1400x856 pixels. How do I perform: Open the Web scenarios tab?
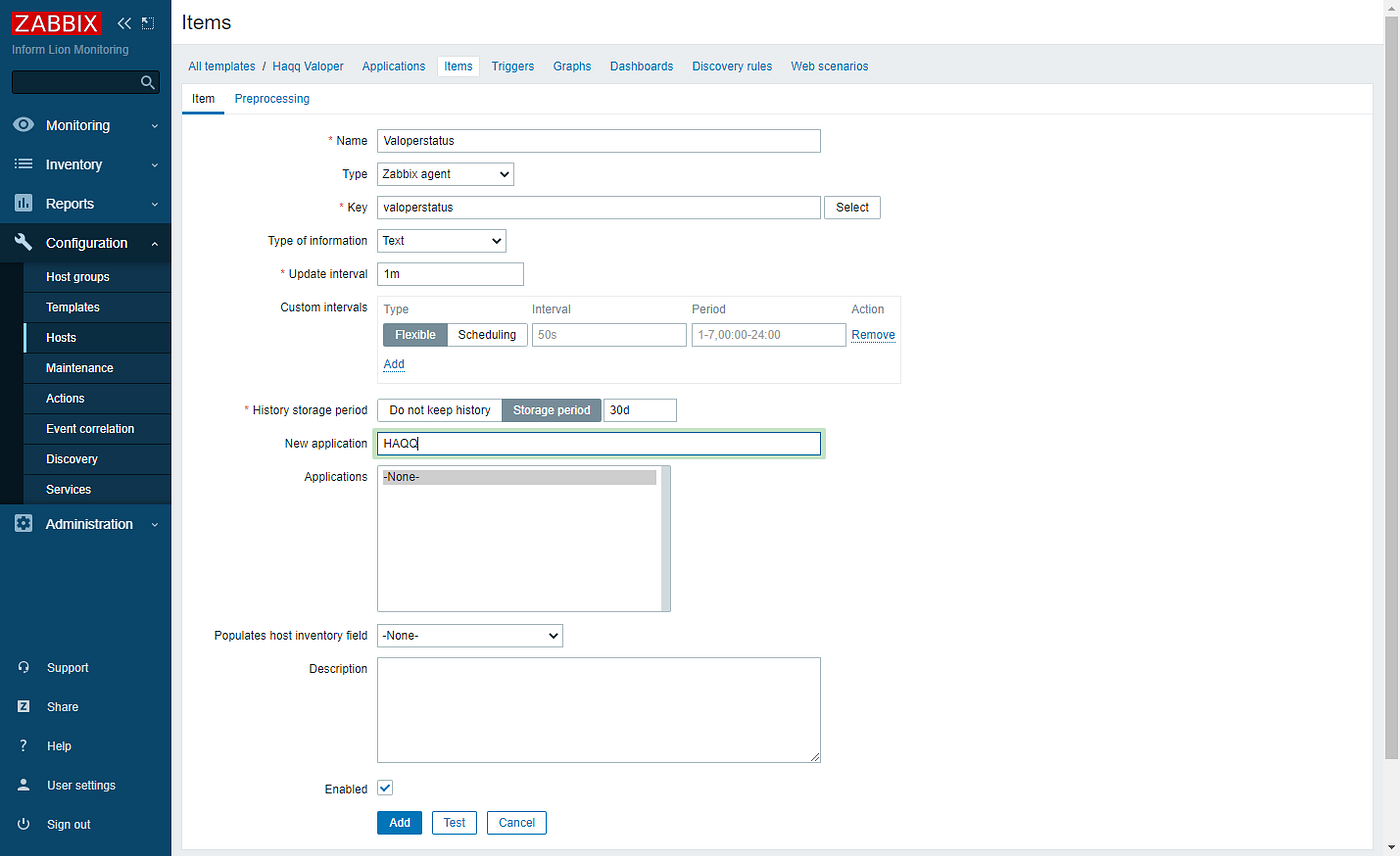[830, 66]
